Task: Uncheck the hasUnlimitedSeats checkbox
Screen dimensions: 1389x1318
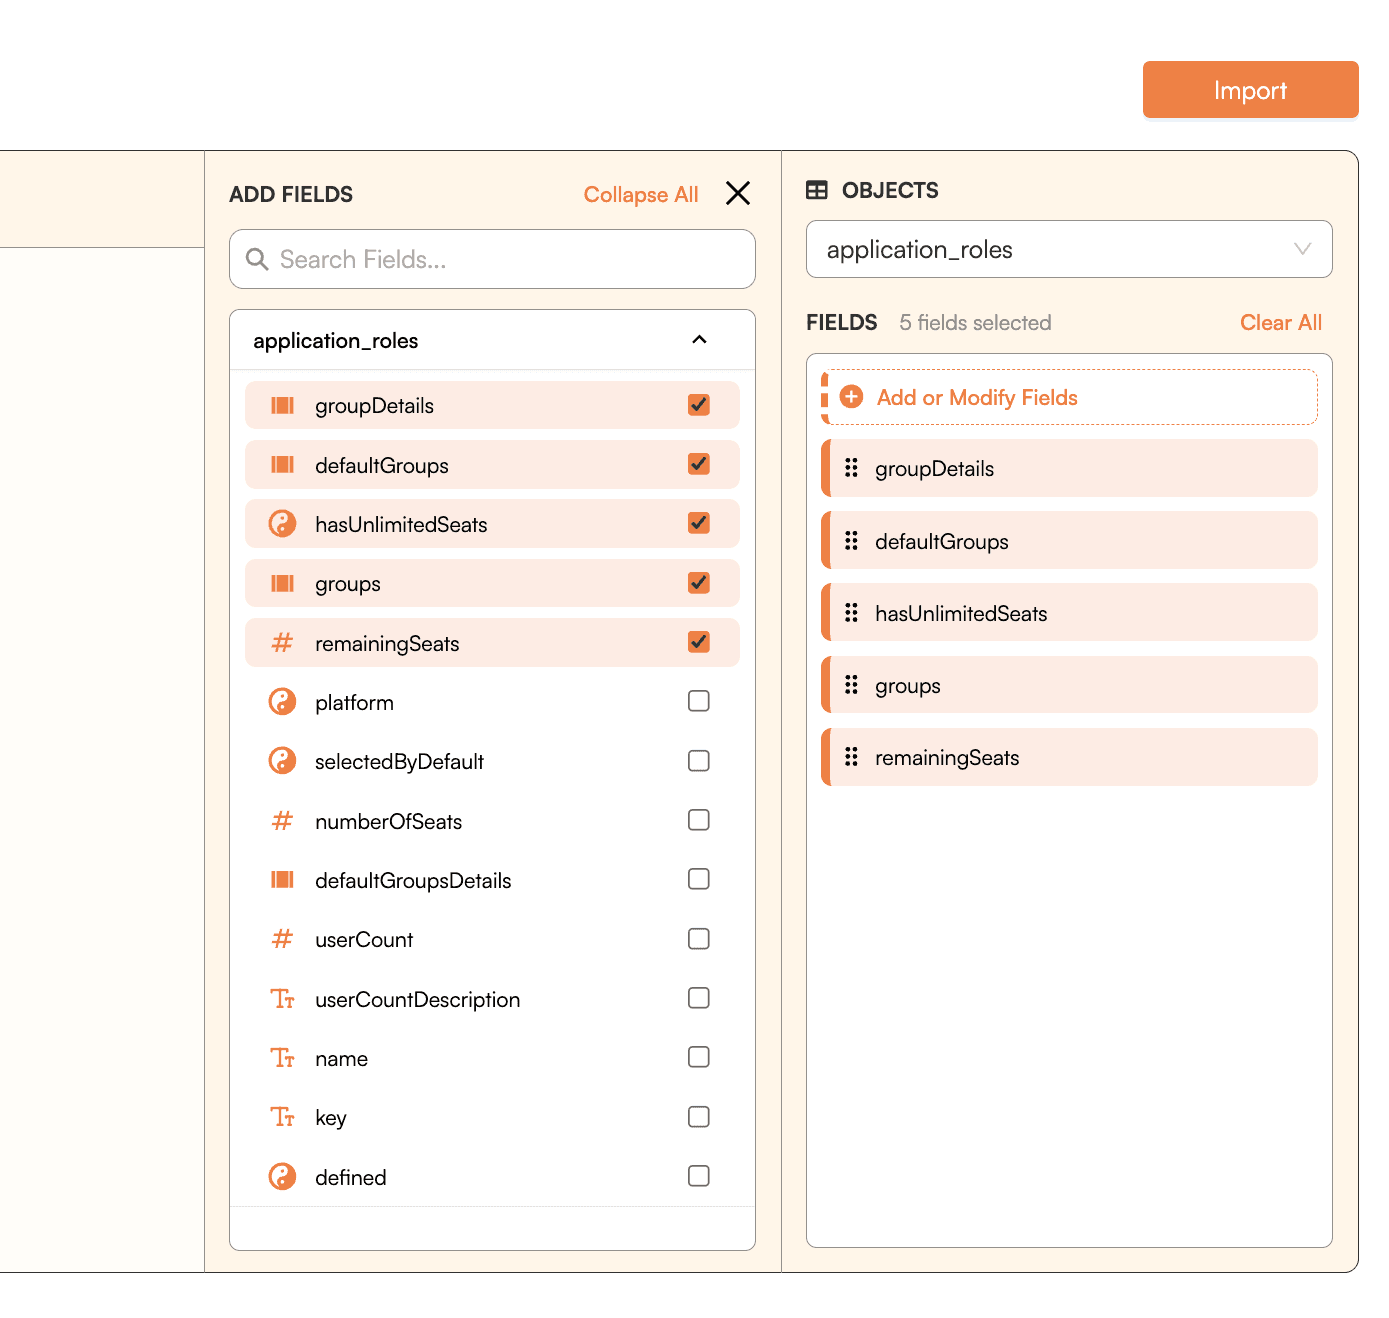Action: (x=699, y=523)
